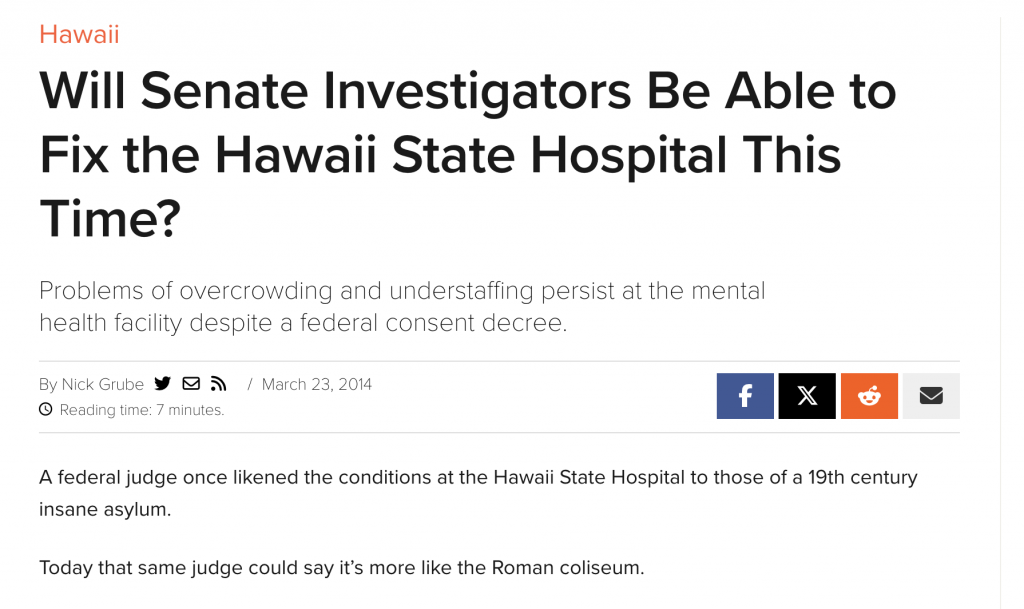Open author page for Nick Grube
Screen dimensions: 1024x609
103,384
